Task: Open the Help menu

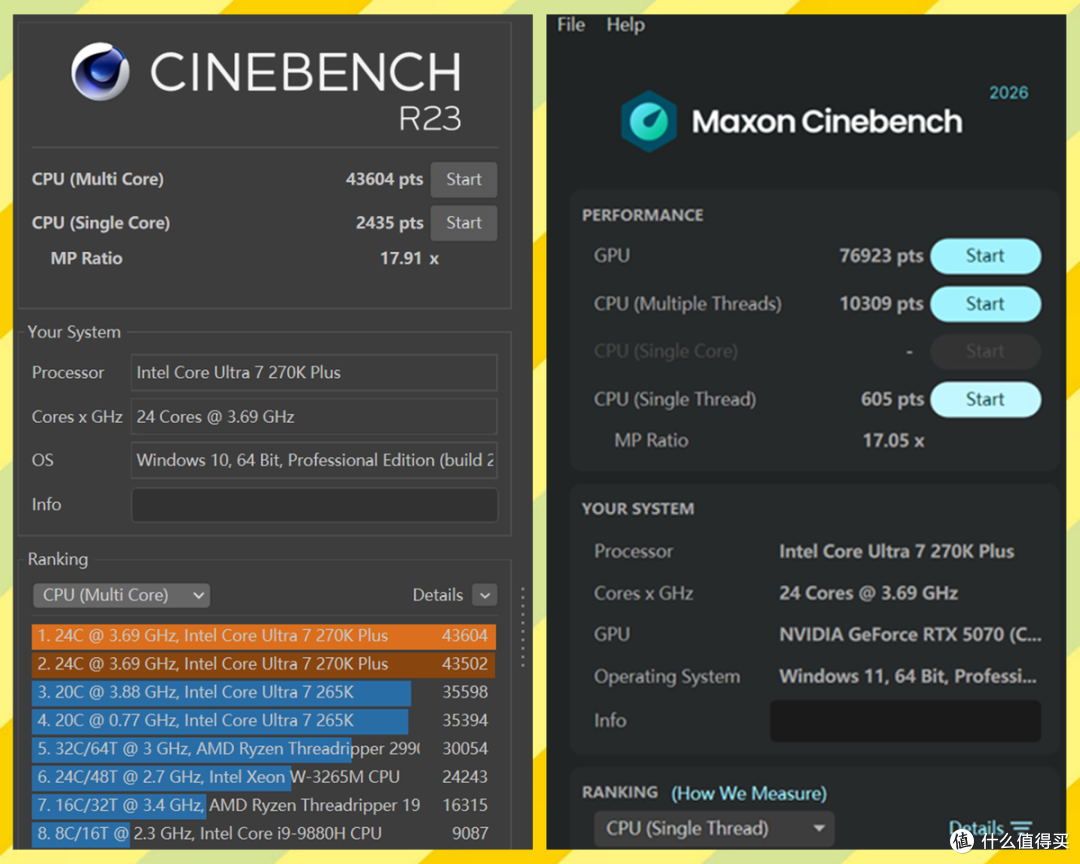Action: click(625, 25)
